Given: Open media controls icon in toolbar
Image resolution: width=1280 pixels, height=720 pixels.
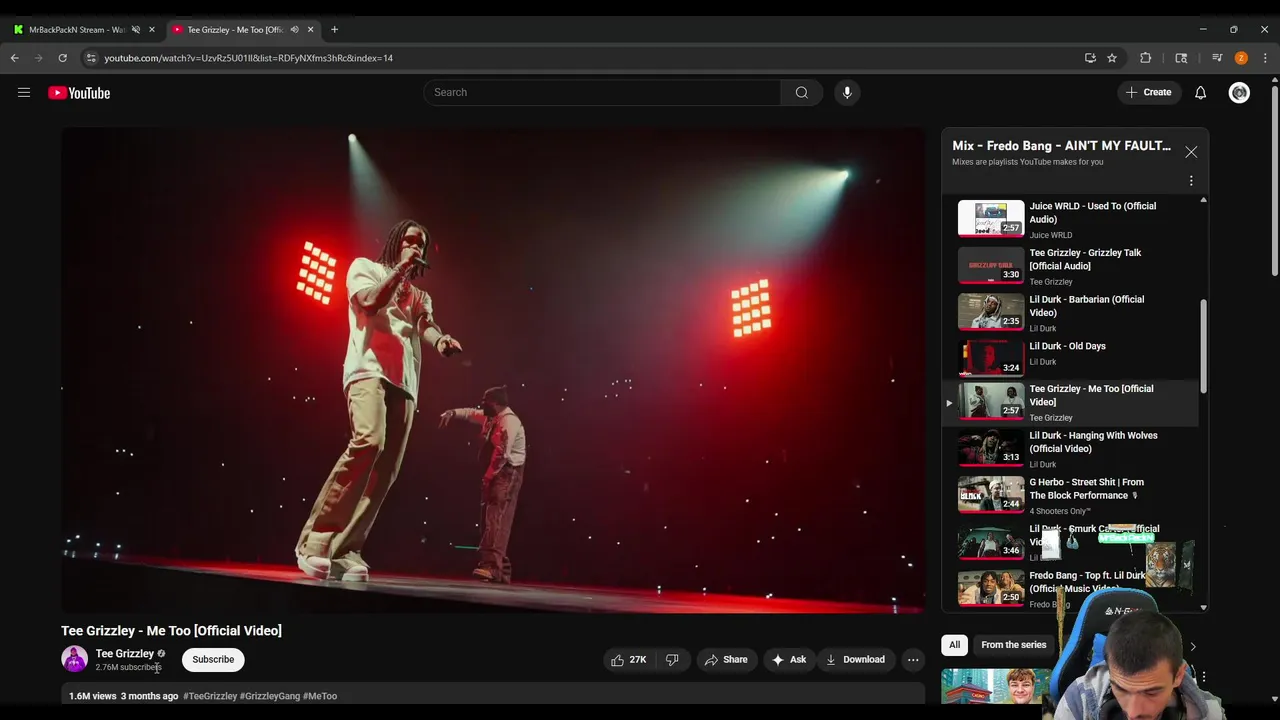Looking at the screenshot, I should point(1217,58).
